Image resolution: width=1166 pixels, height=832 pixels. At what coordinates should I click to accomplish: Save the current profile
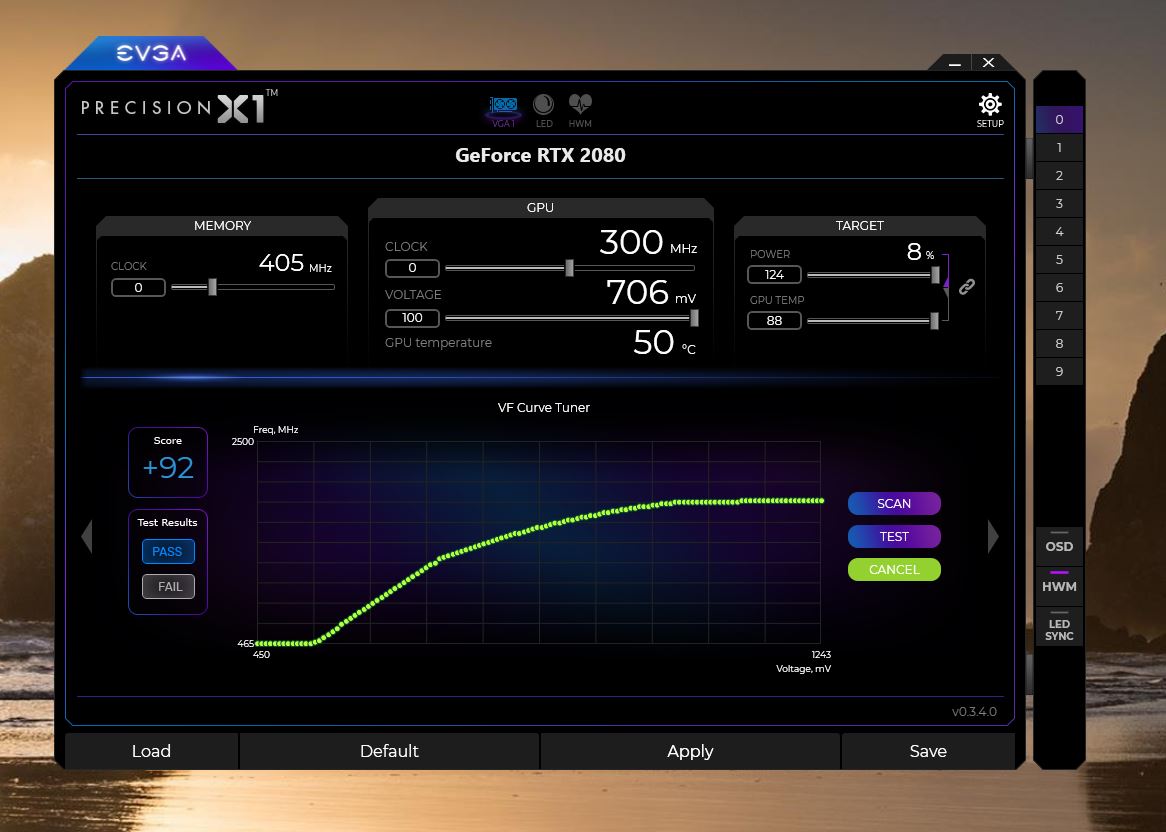pos(928,751)
